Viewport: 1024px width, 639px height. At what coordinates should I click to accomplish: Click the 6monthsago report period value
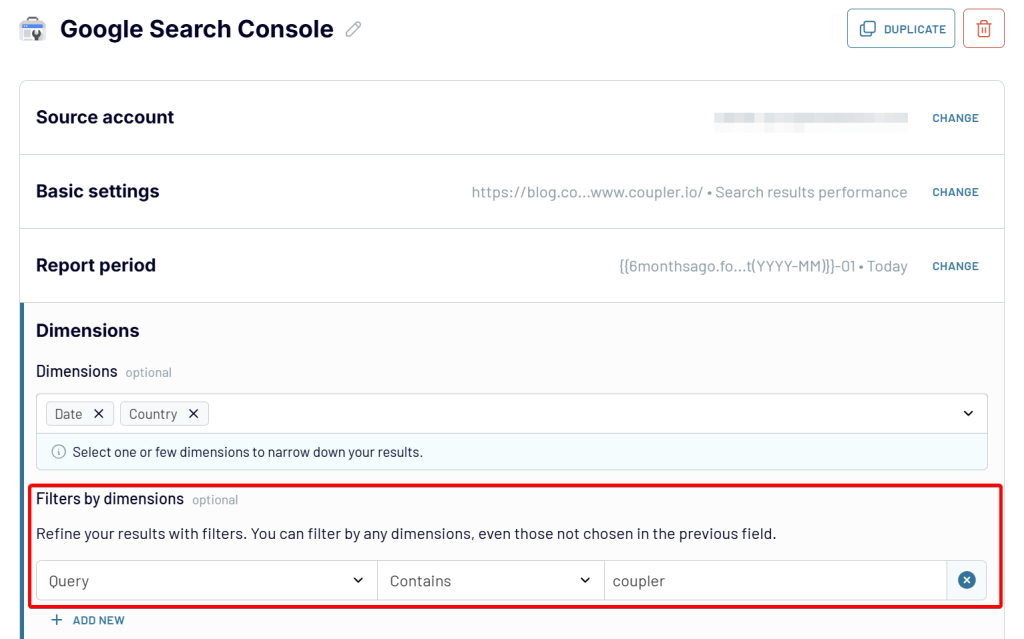737,266
